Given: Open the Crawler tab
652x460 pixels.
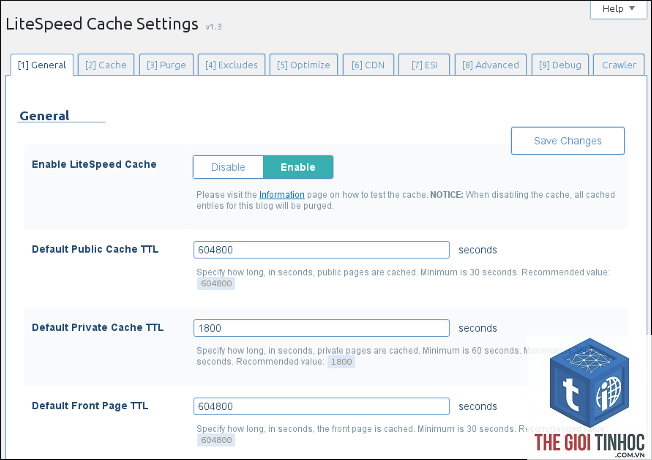Looking at the screenshot, I should (619, 65).
